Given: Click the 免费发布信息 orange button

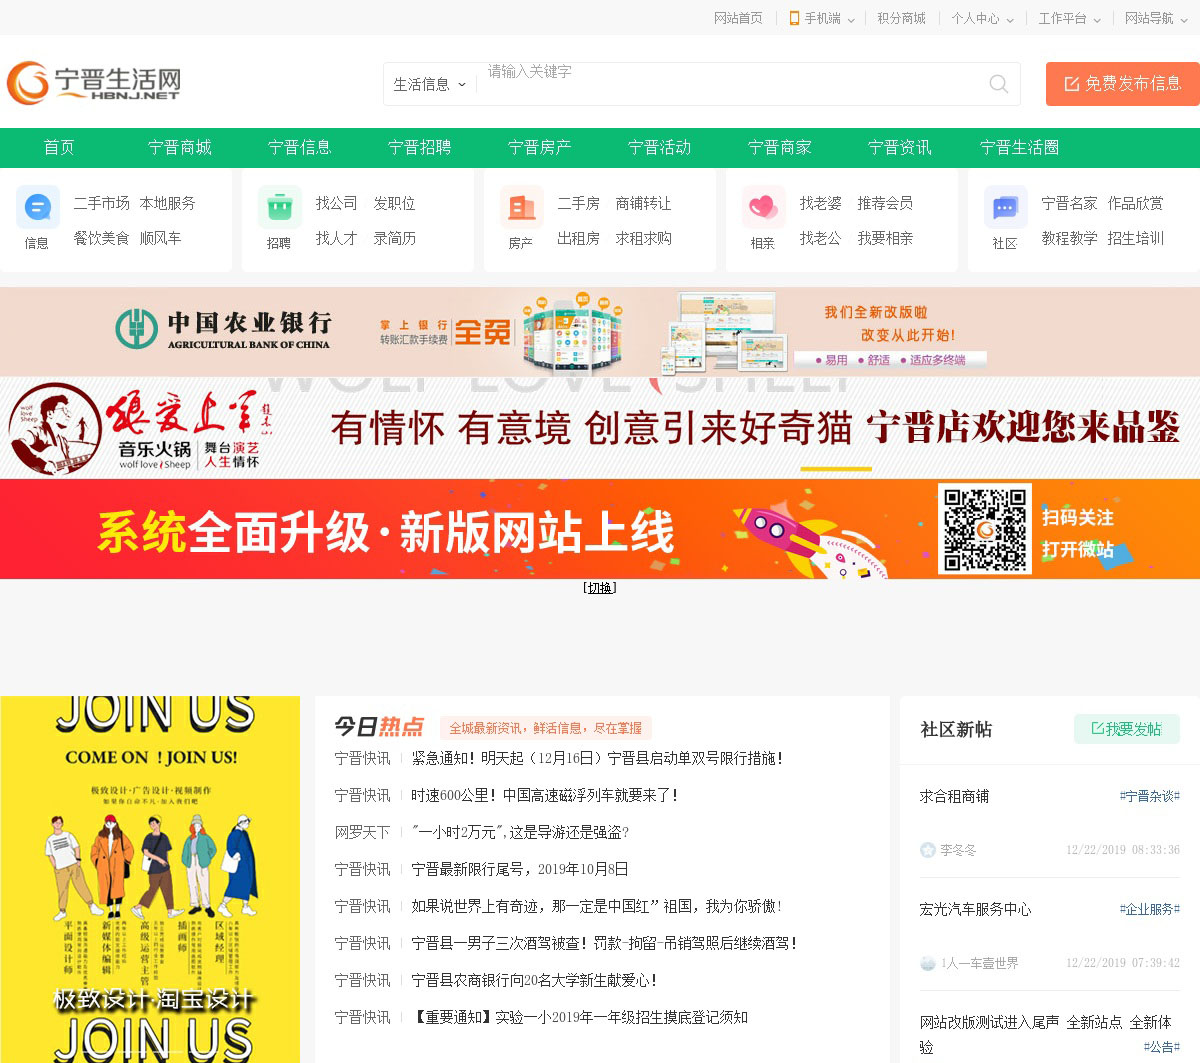Looking at the screenshot, I should 1123,84.
